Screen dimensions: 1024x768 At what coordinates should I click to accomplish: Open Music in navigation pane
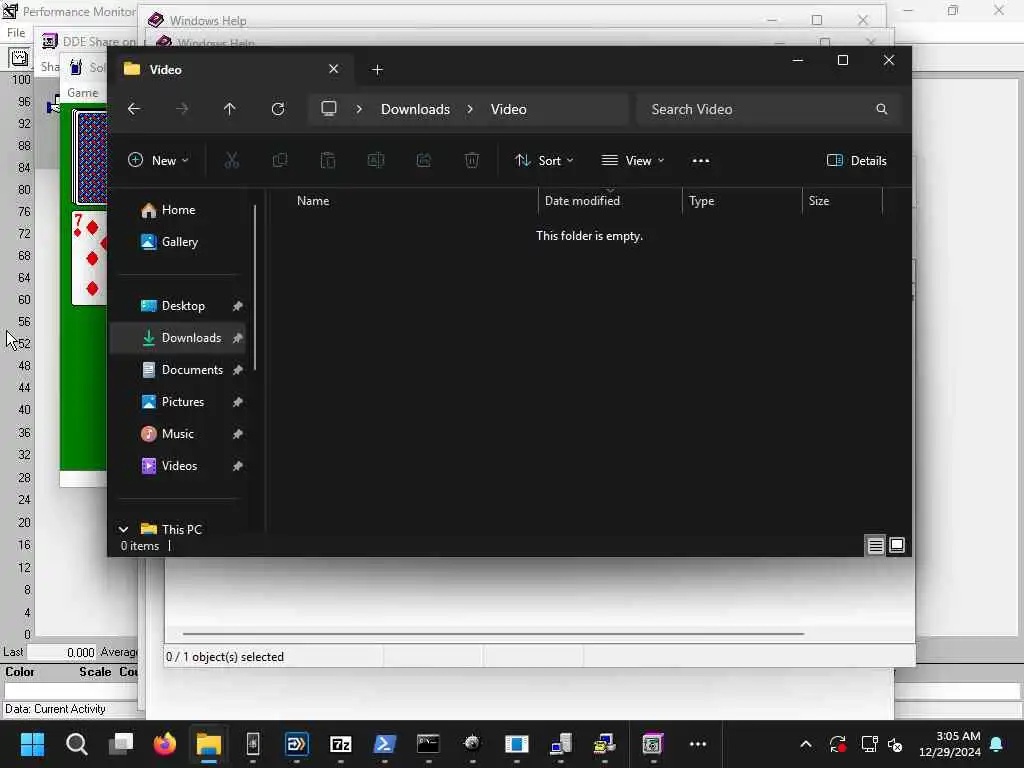pyautogui.click(x=178, y=434)
